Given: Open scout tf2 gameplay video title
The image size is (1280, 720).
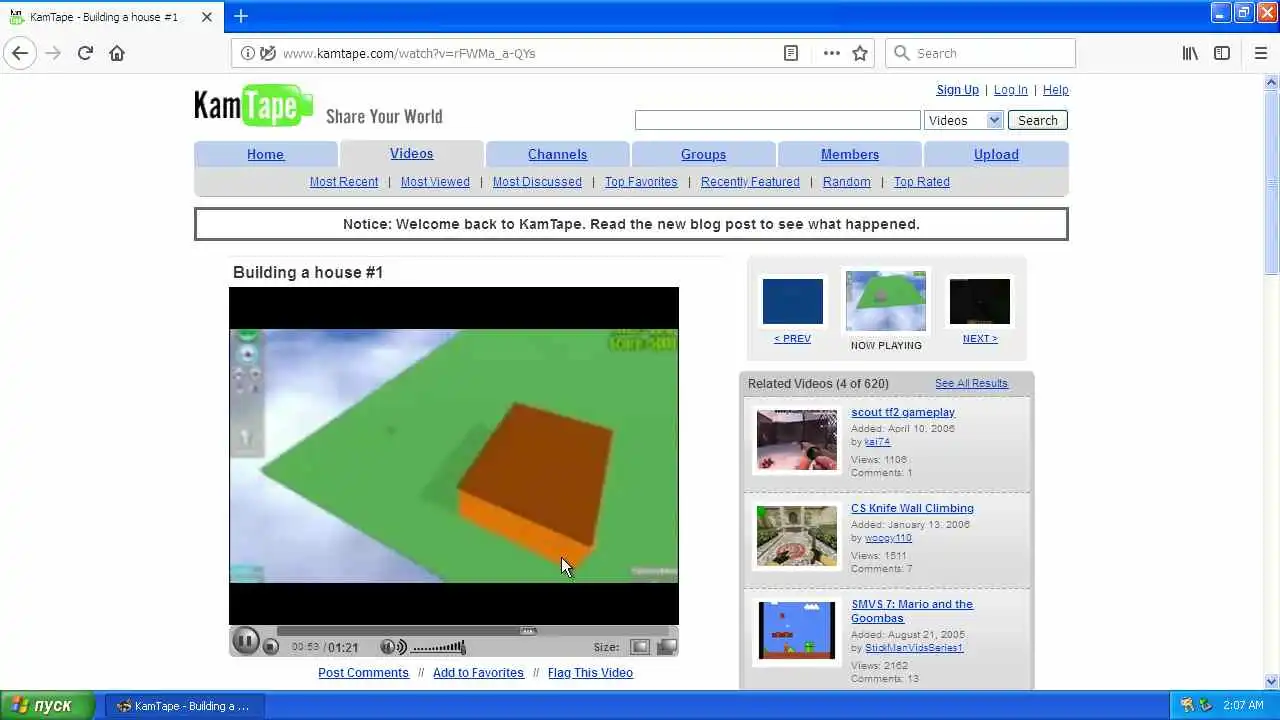Looking at the screenshot, I should tap(903, 412).
